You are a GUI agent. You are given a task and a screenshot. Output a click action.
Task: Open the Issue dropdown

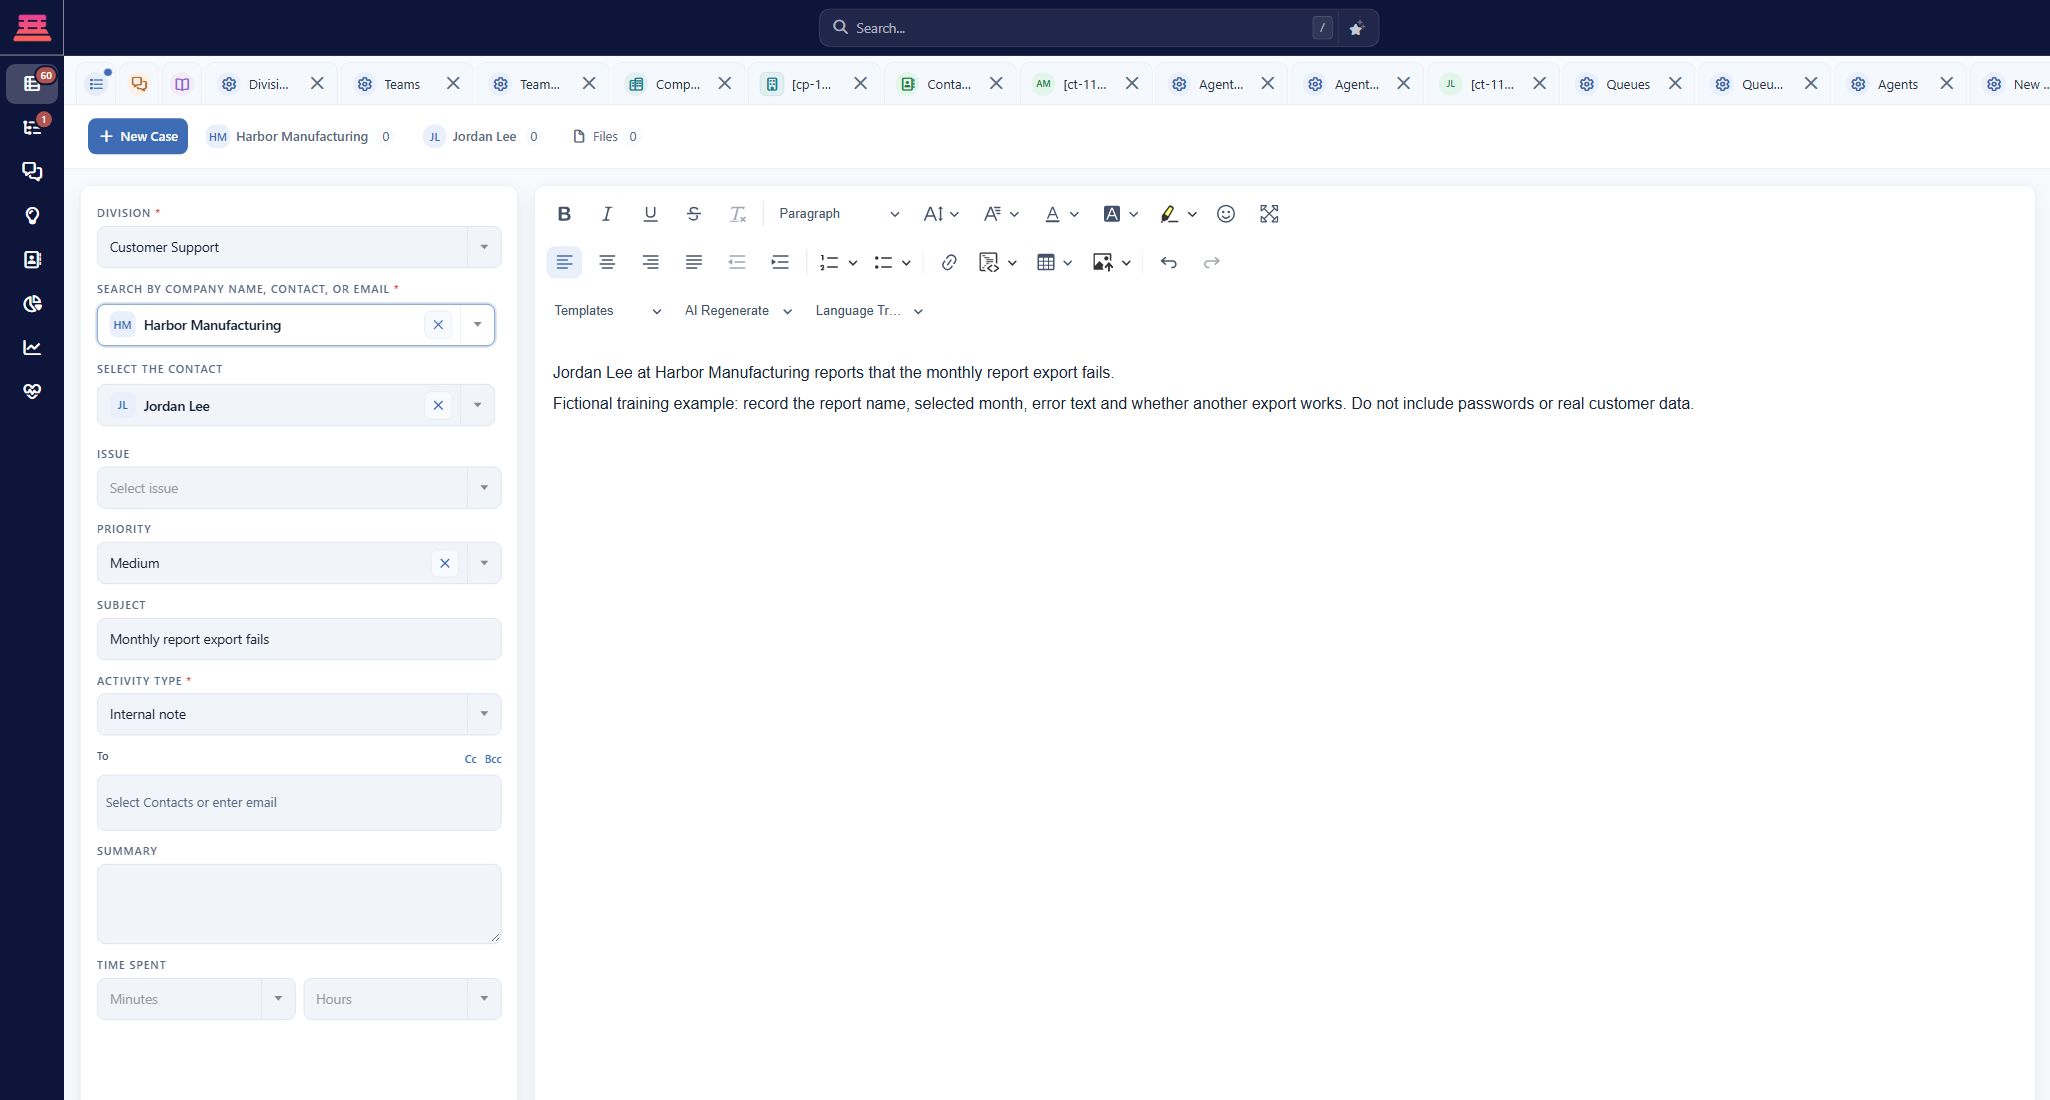[299, 488]
